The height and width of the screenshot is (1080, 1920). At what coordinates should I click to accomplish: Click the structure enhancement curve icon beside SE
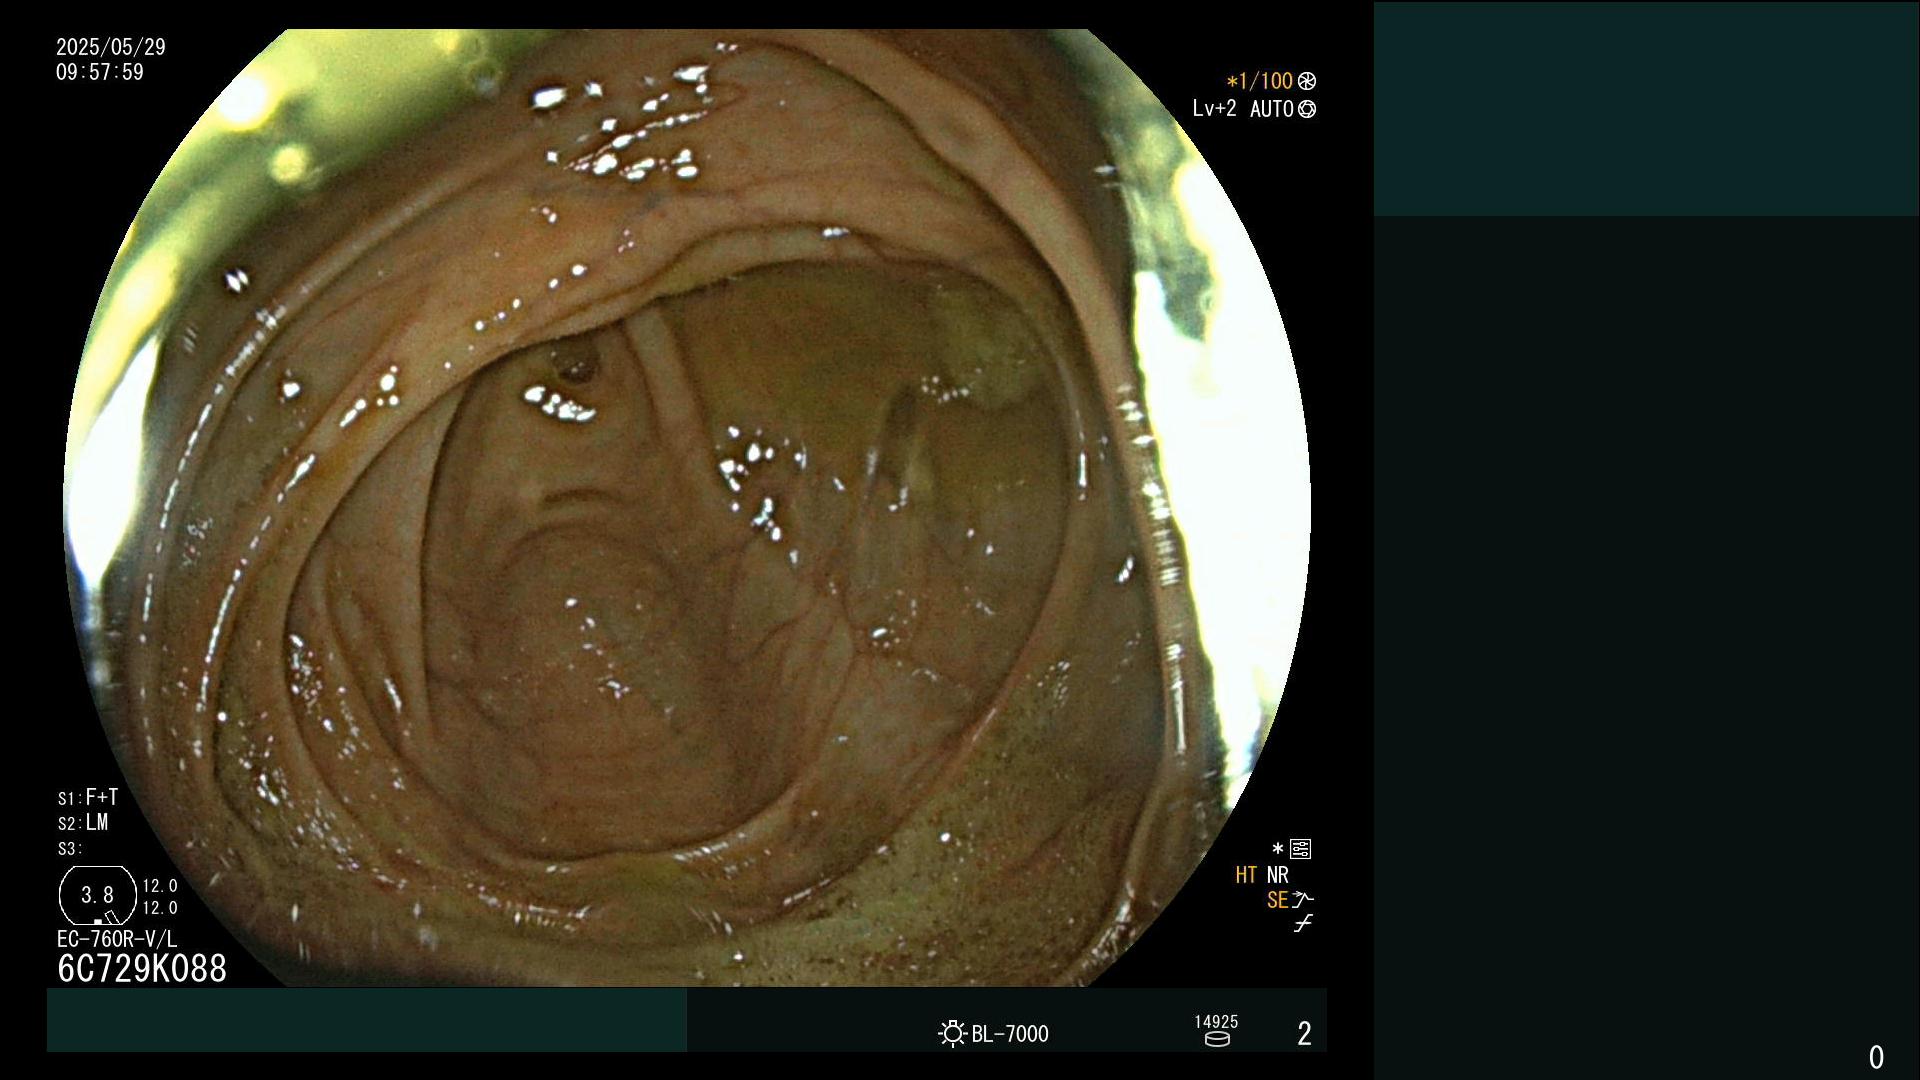1302,900
